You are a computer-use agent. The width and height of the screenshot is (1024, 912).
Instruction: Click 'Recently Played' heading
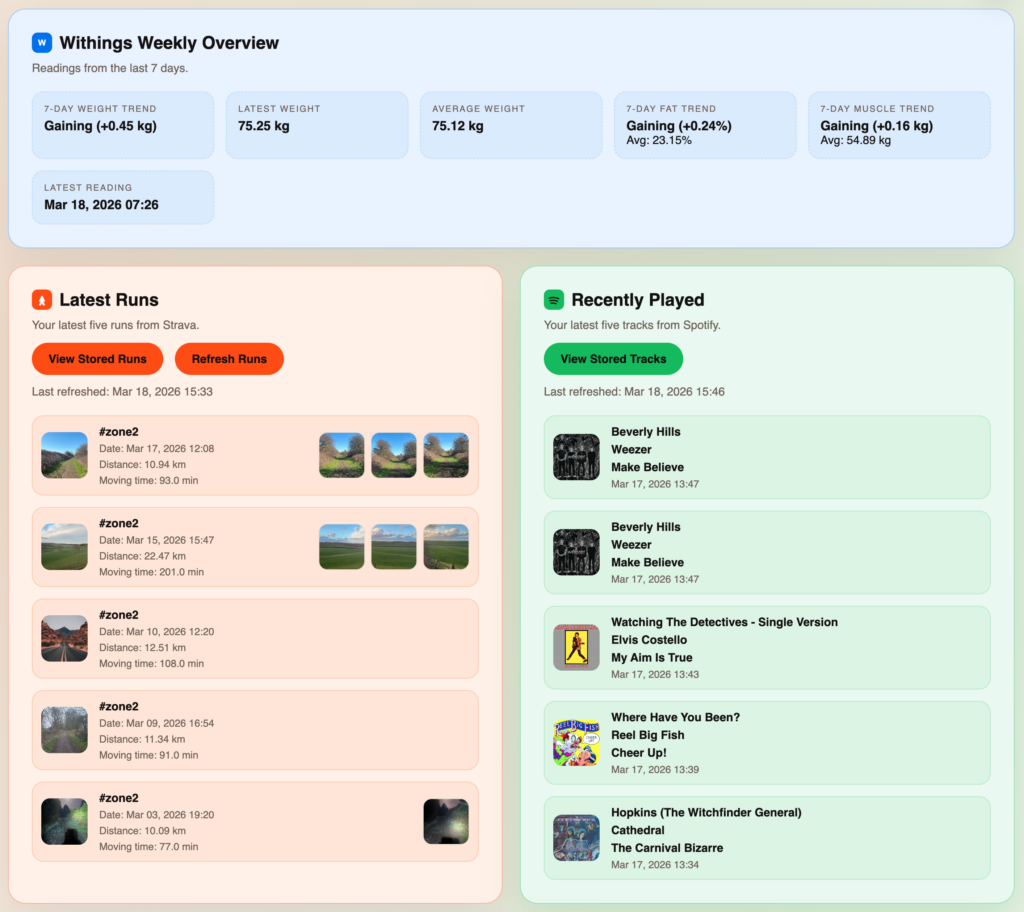(638, 300)
